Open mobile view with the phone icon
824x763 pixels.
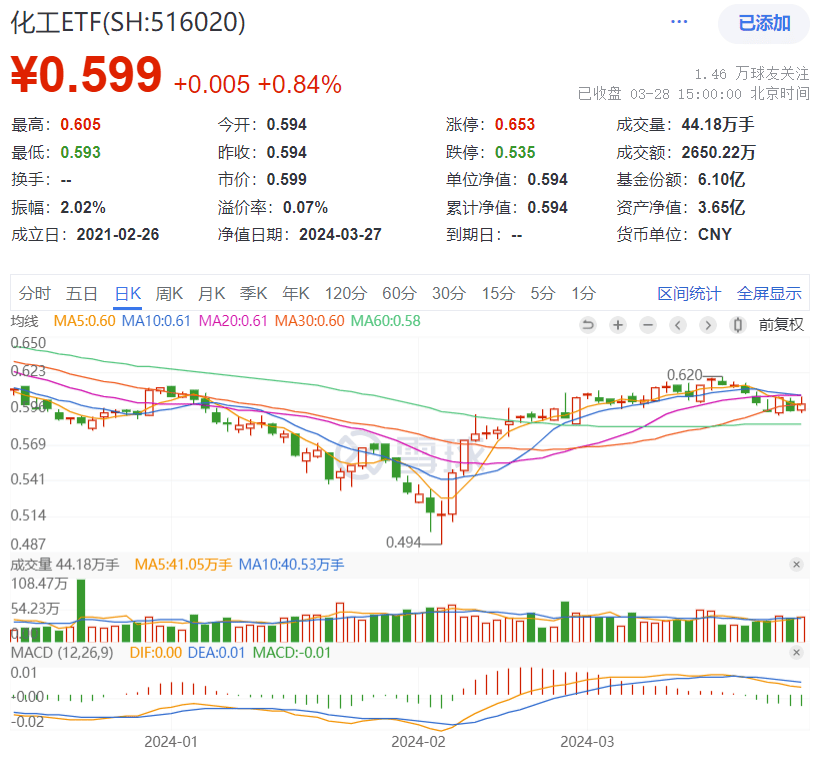point(737,325)
